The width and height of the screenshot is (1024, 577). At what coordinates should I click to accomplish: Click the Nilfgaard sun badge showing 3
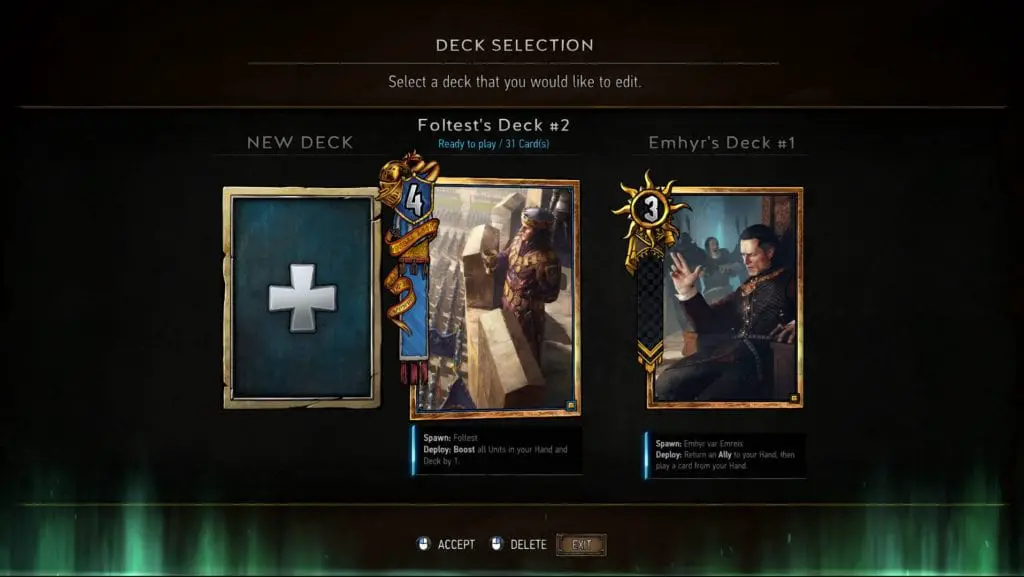coord(650,209)
